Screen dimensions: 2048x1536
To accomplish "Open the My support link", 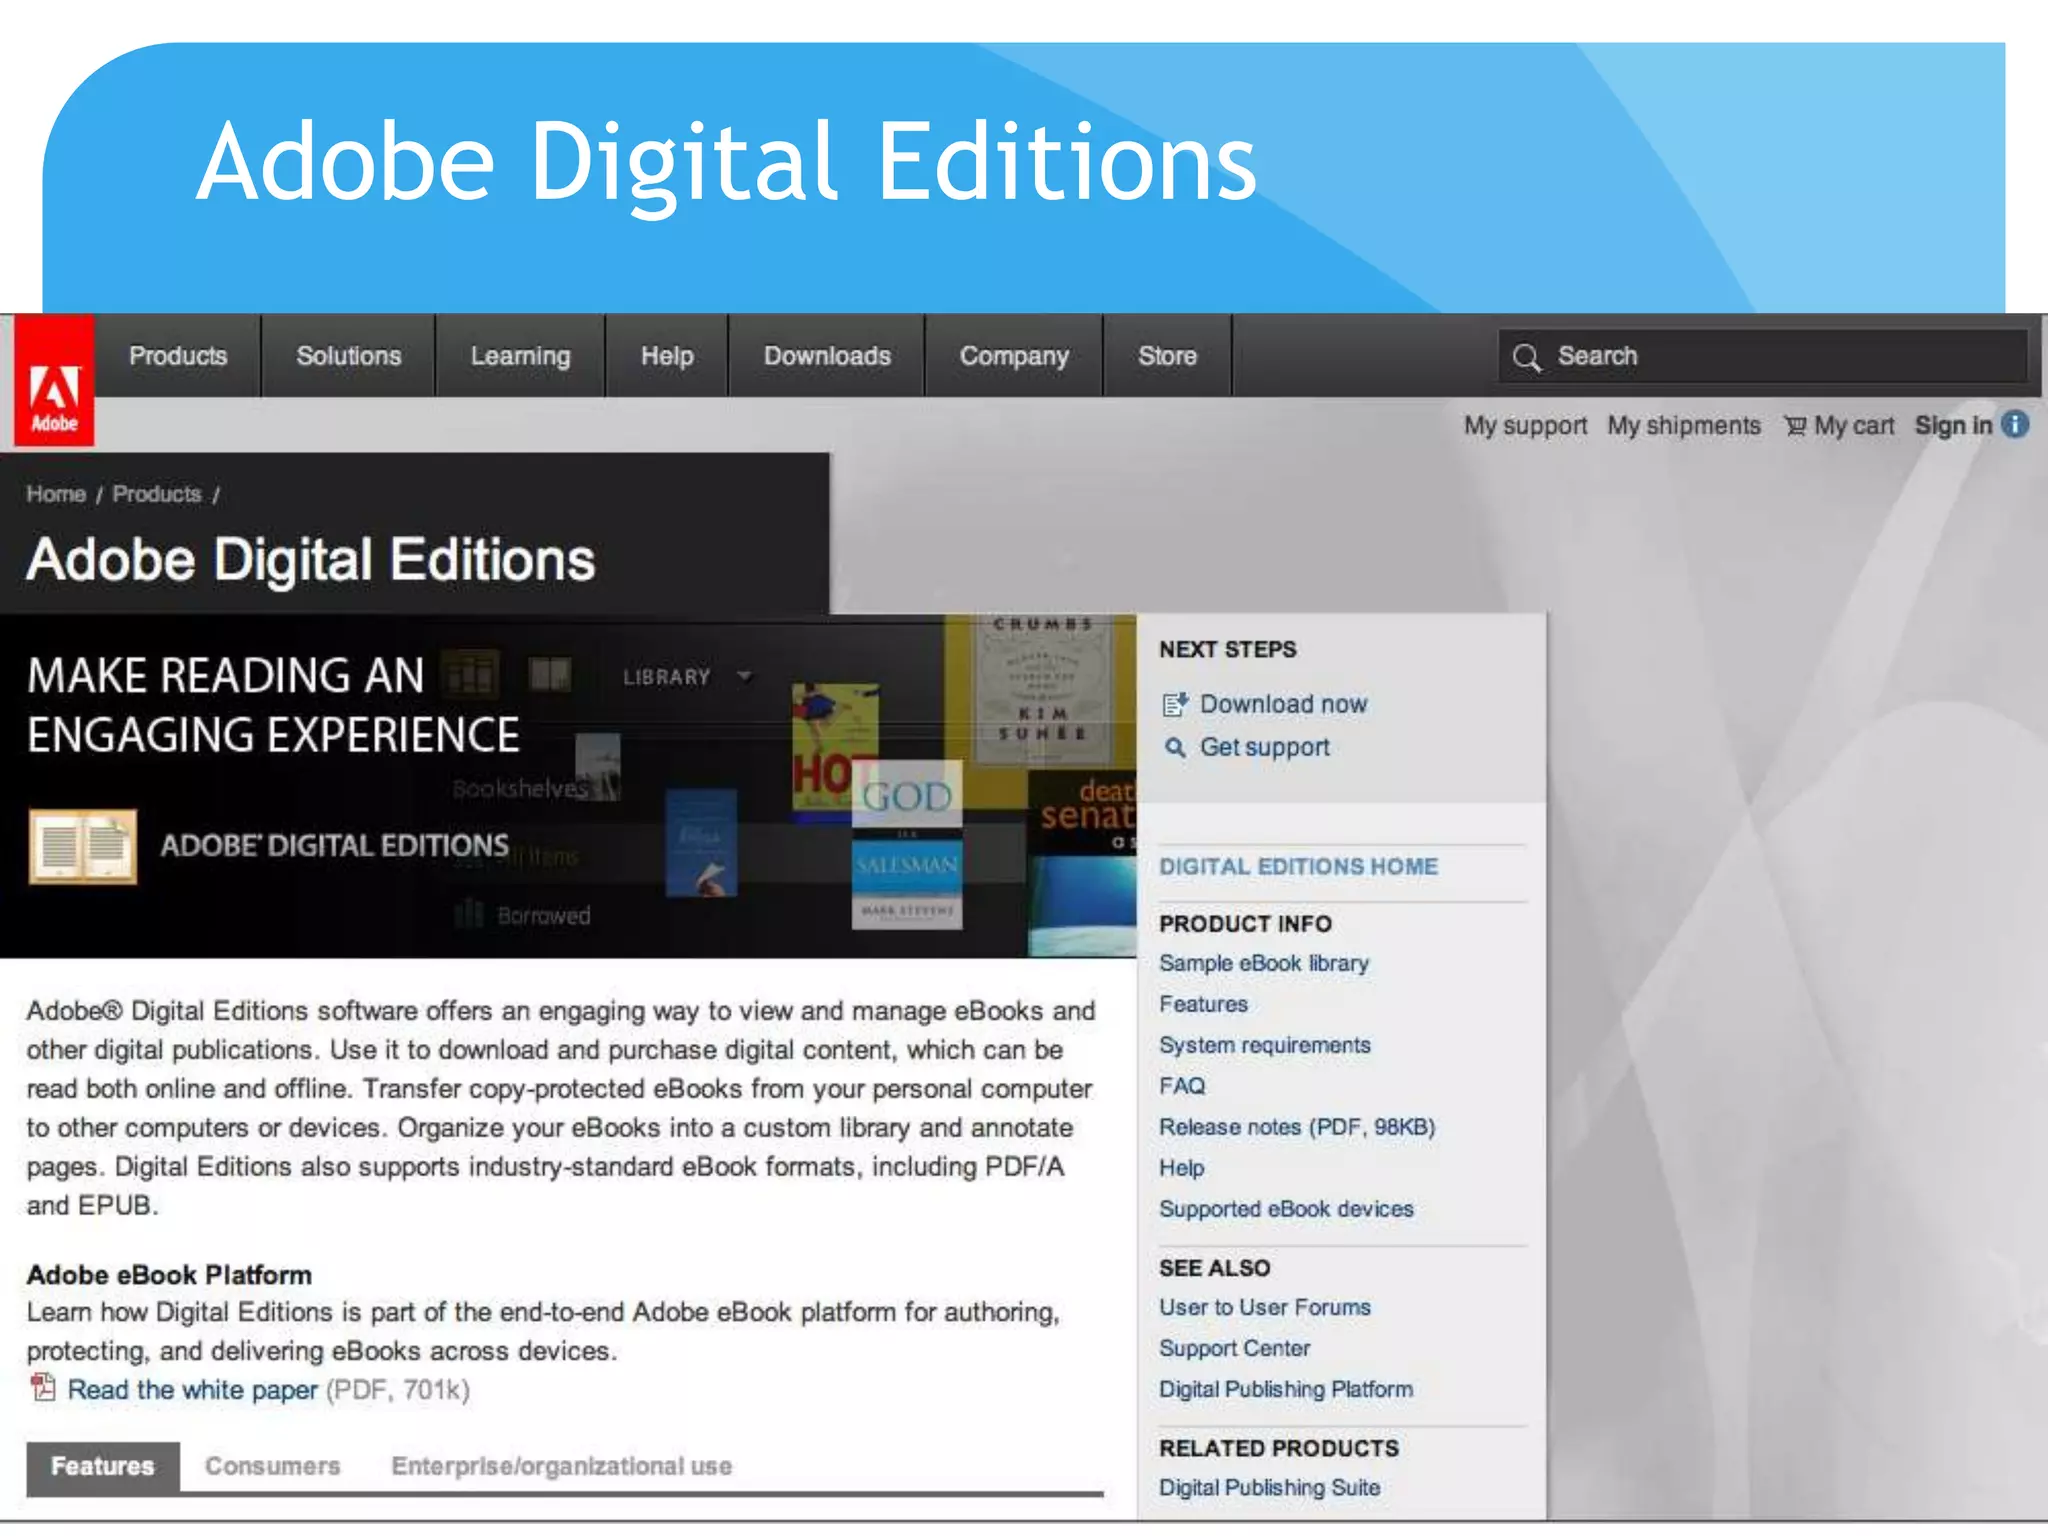I will point(1525,426).
